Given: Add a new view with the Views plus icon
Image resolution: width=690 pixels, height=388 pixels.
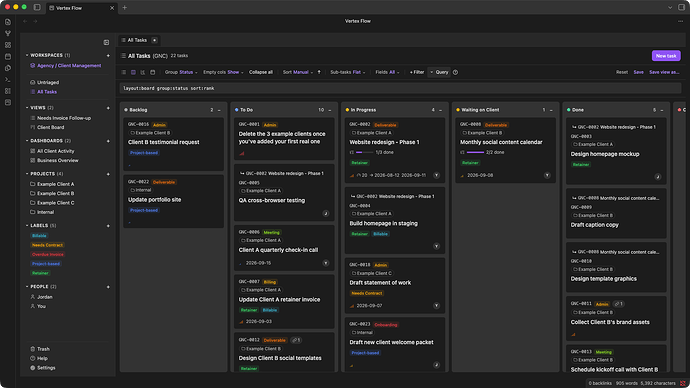Looking at the screenshot, I should (x=108, y=108).
